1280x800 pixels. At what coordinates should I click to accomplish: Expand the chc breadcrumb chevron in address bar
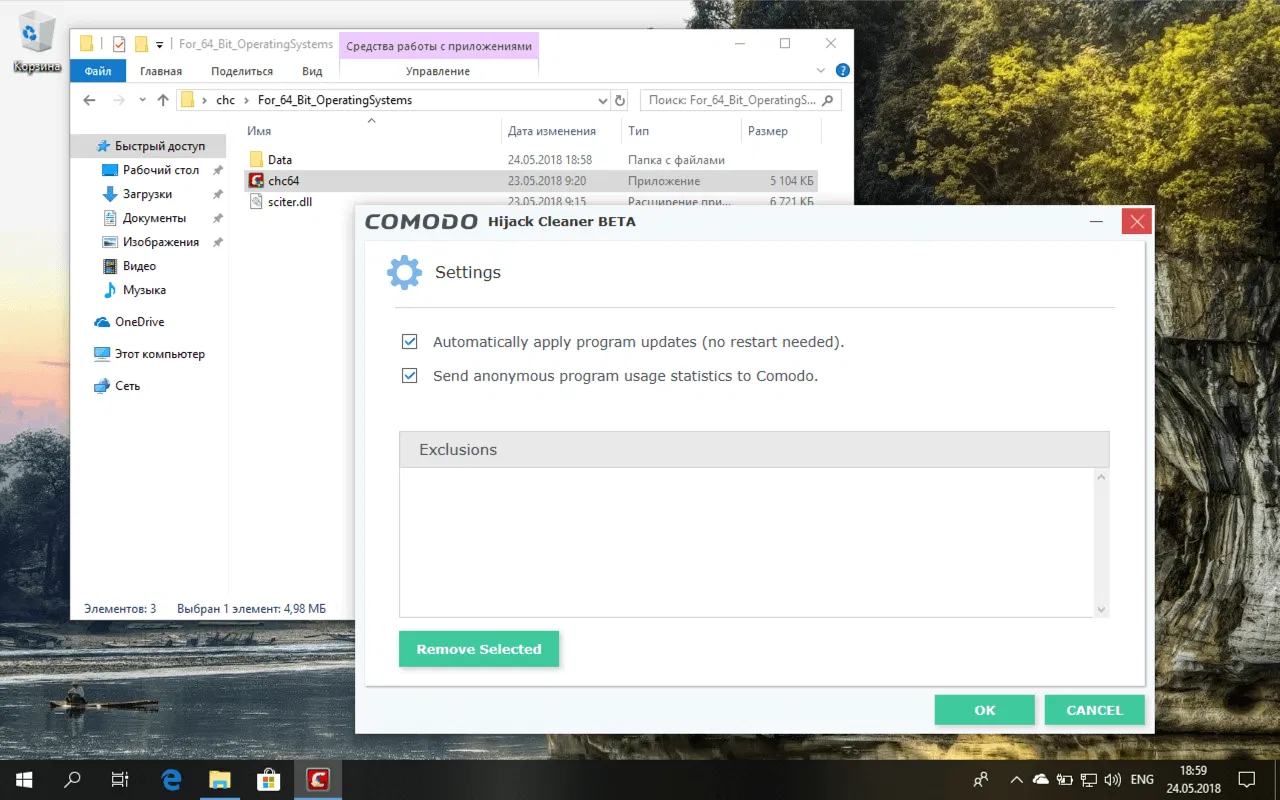246,100
